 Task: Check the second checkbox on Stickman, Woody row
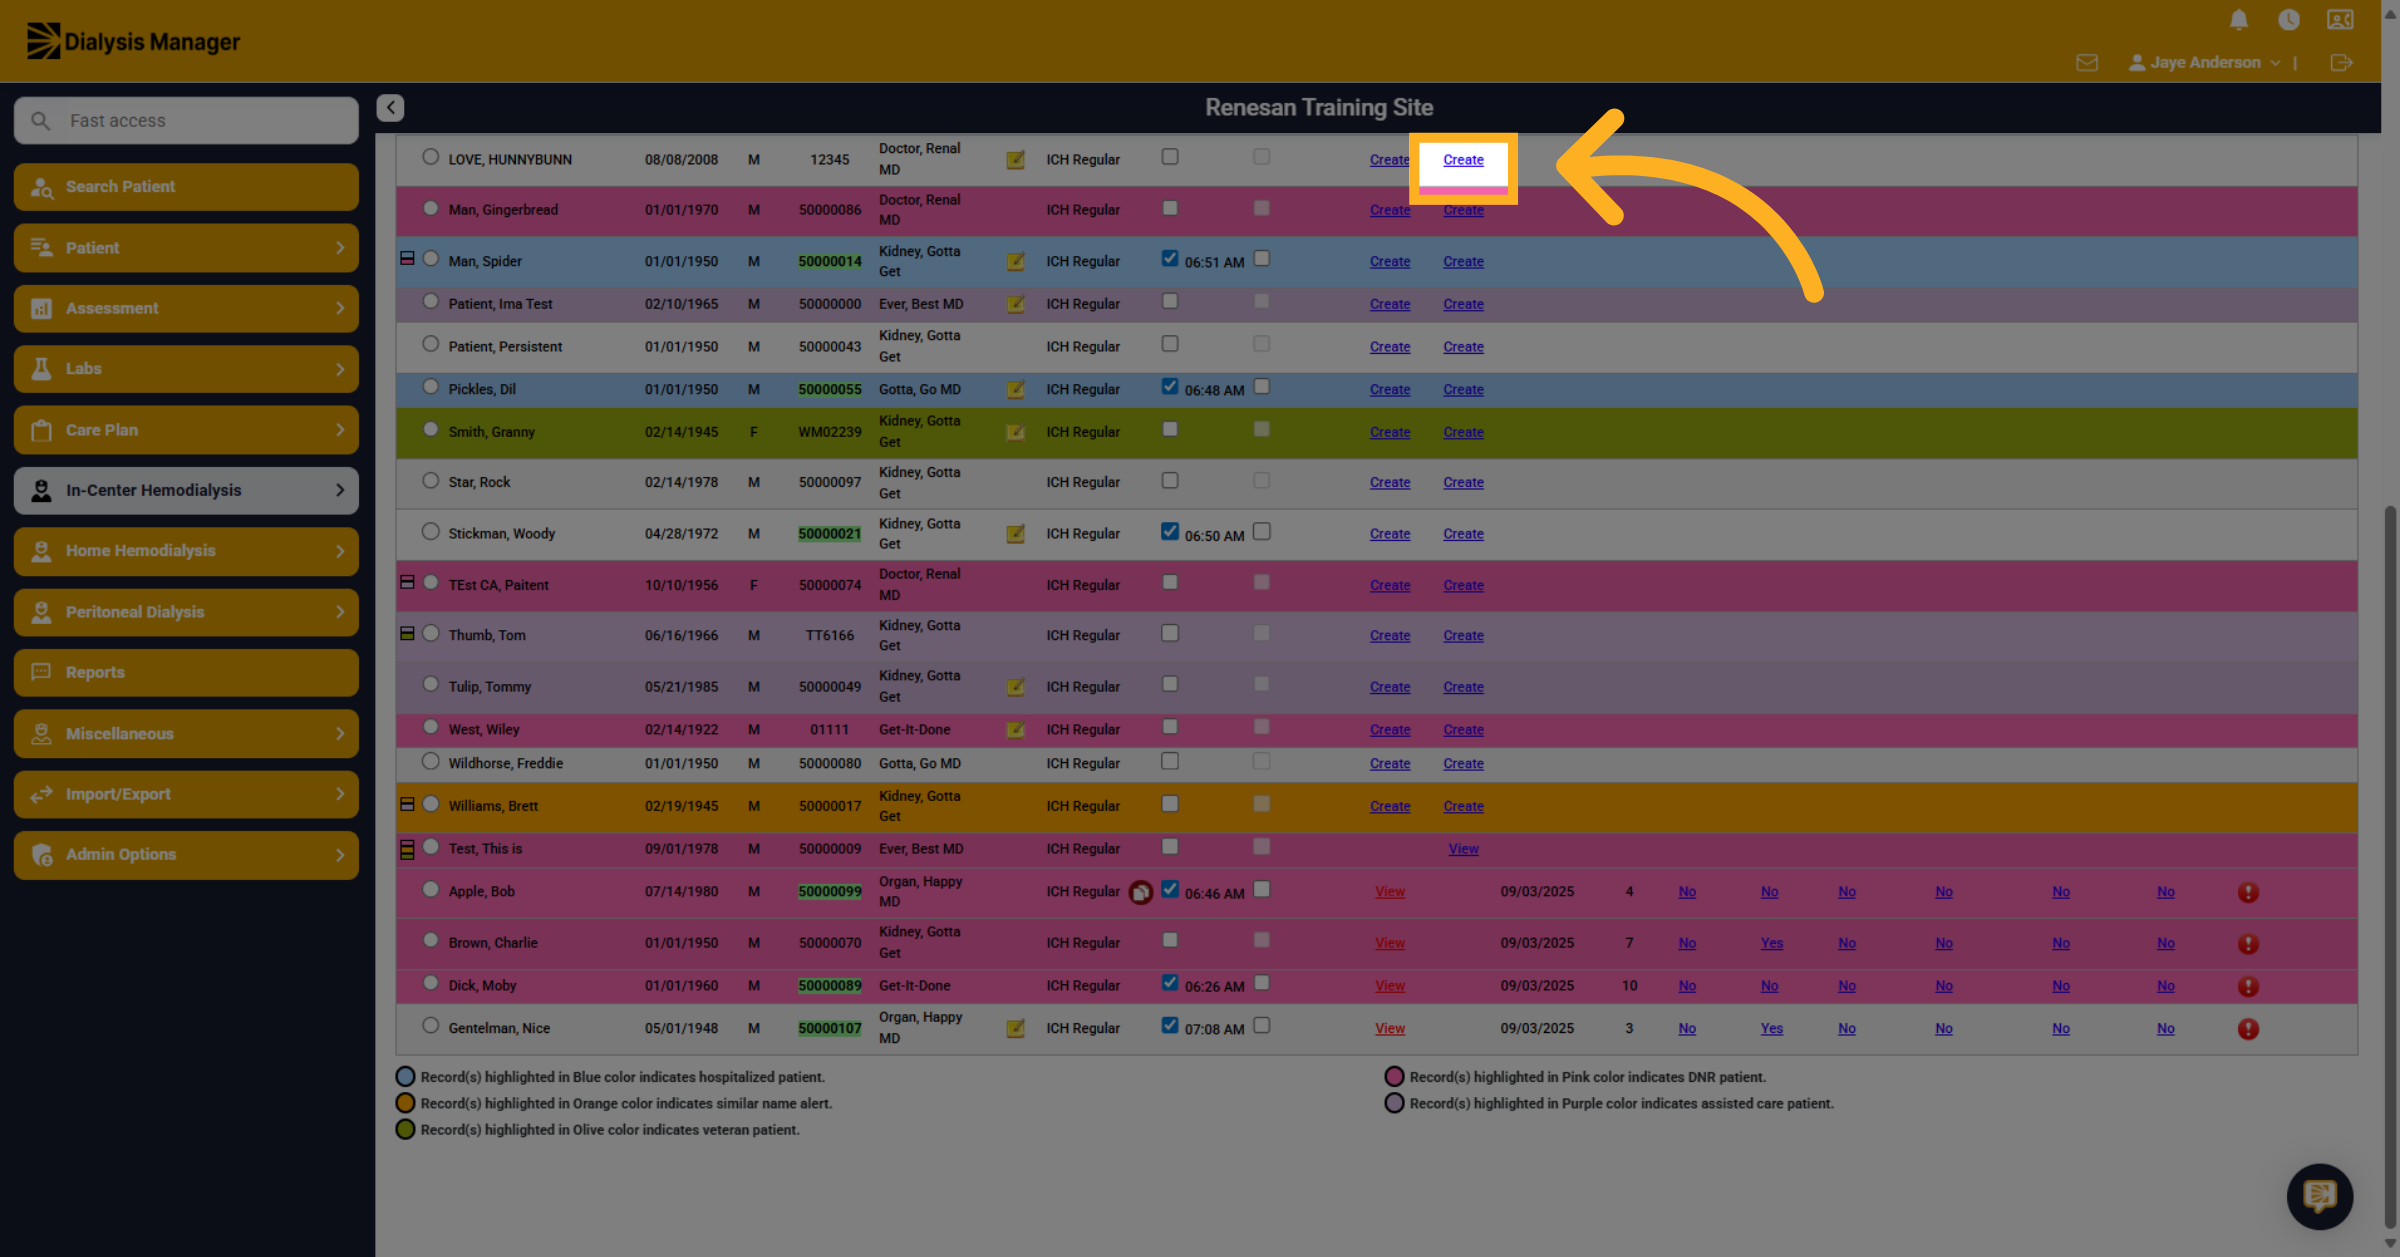(x=1262, y=531)
